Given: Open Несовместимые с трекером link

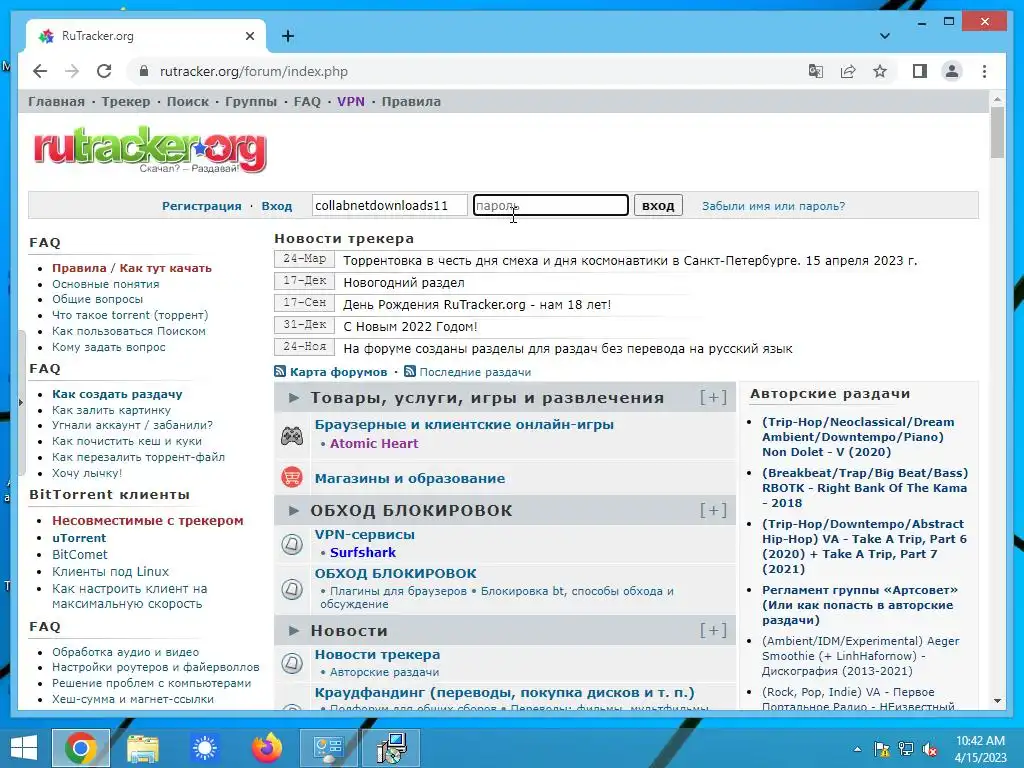Looking at the screenshot, I should pyautogui.click(x=148, y=520).
